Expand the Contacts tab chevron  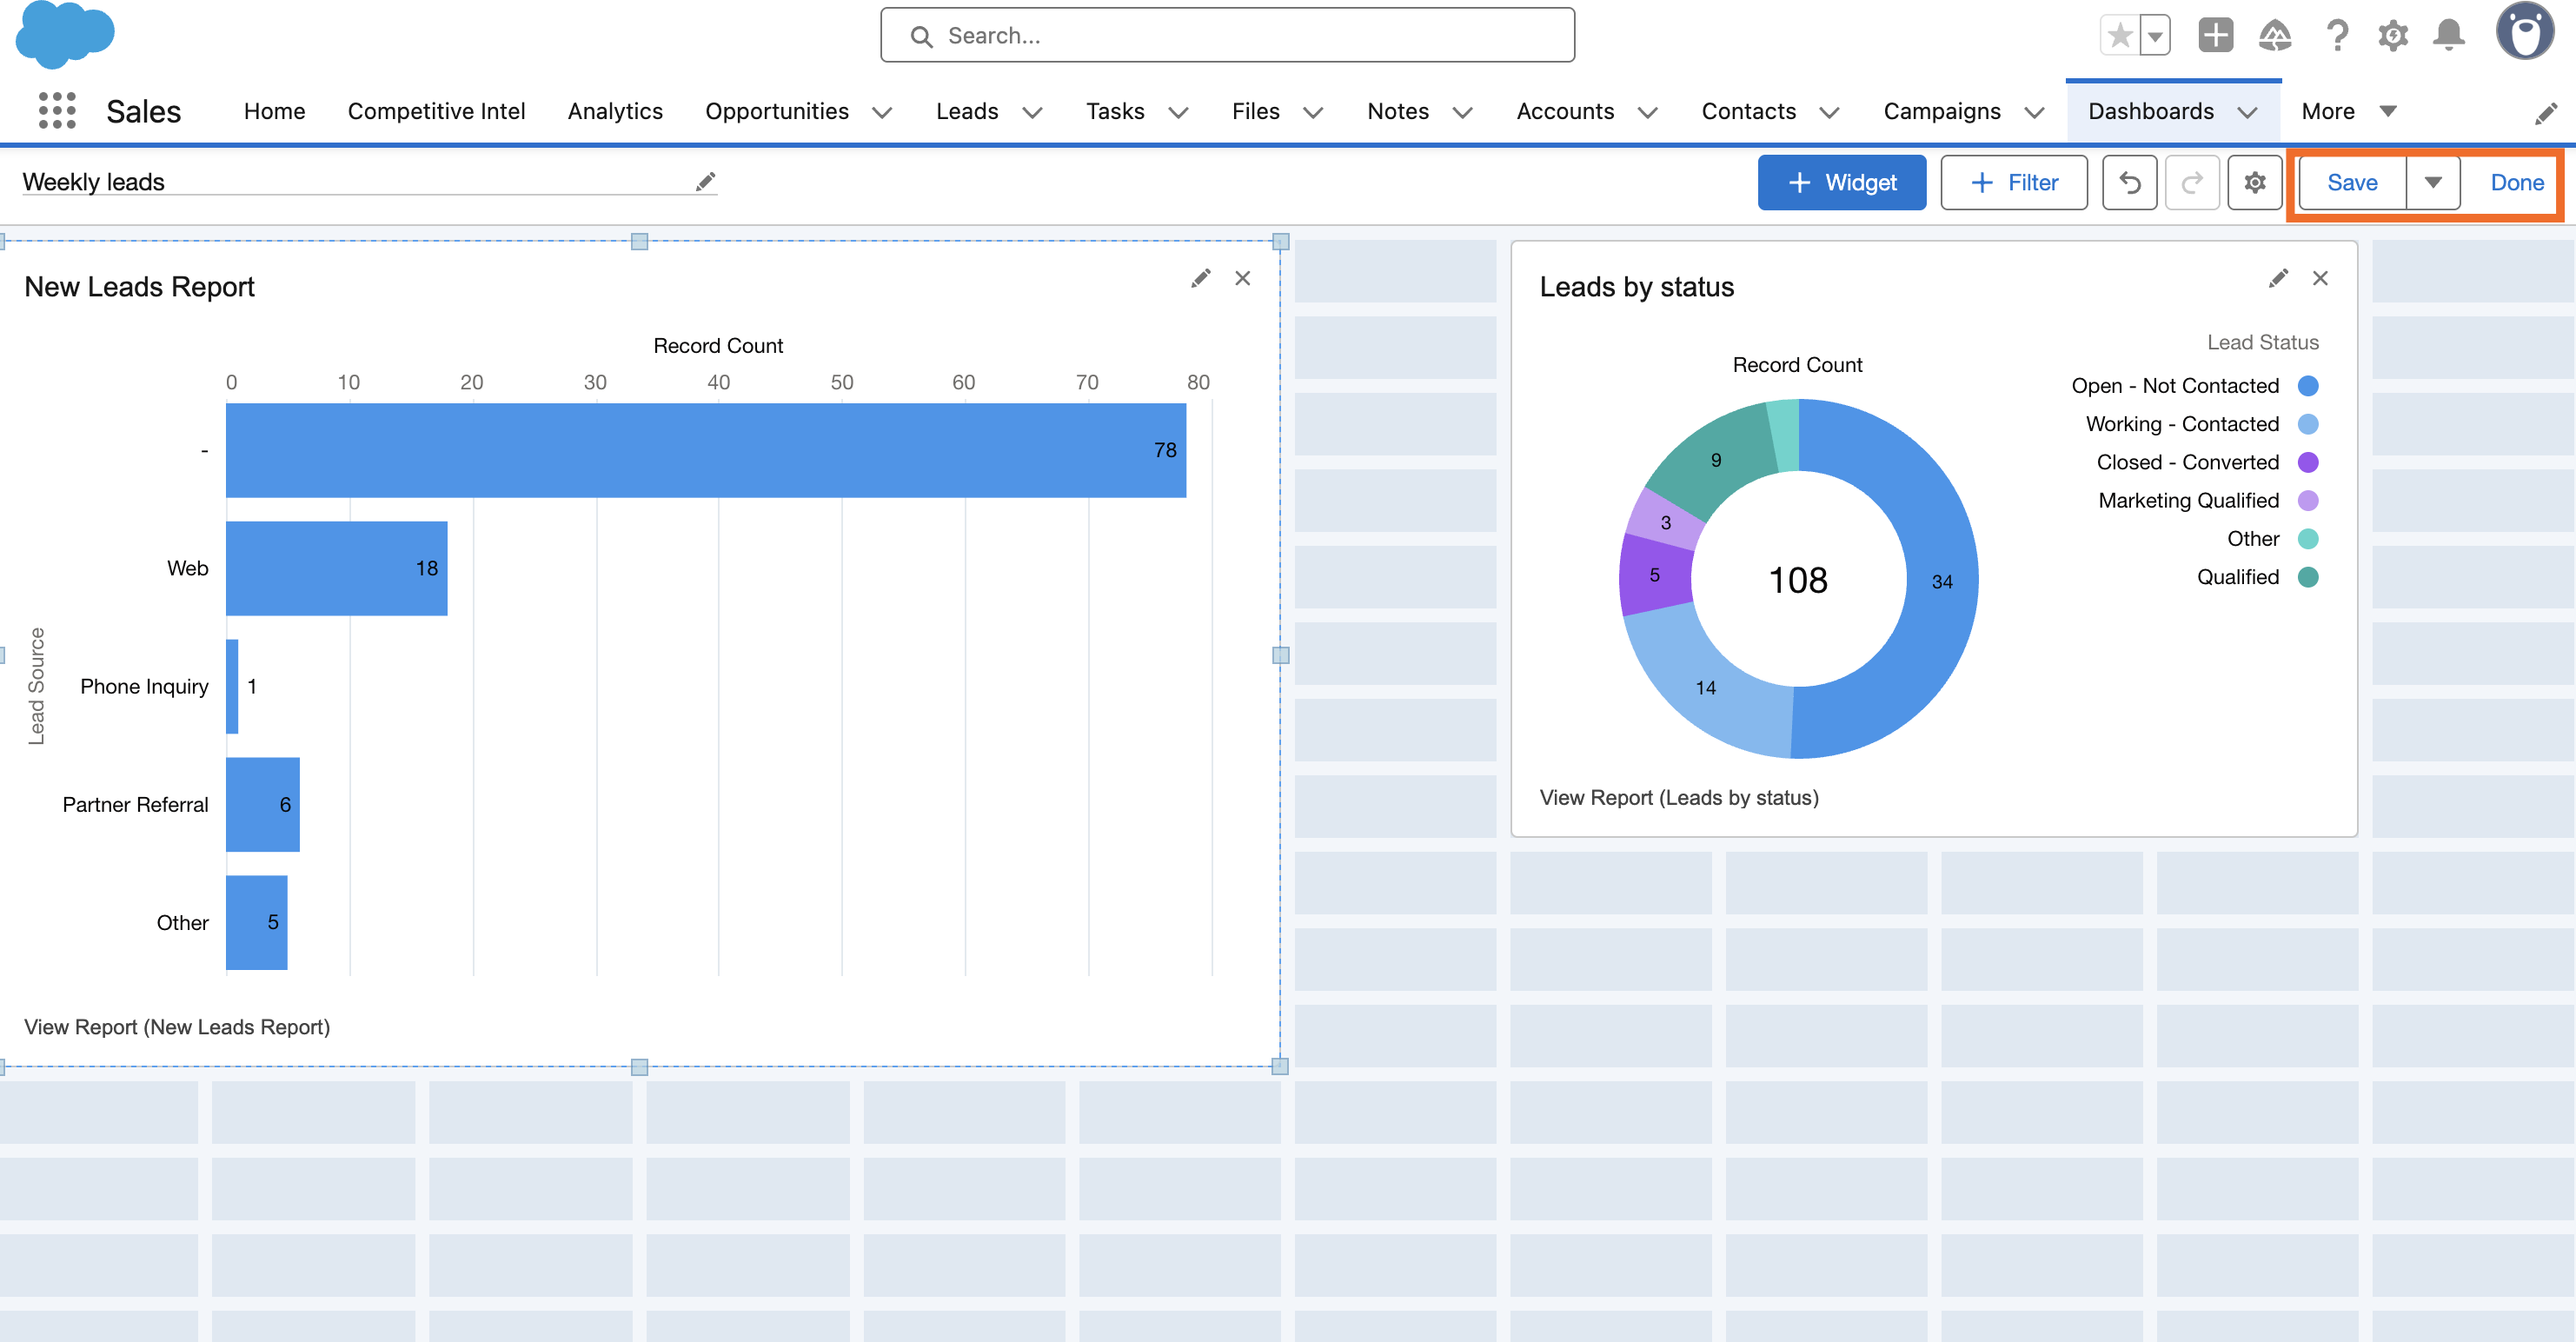pyautogui.click(x=1828, y=112)
